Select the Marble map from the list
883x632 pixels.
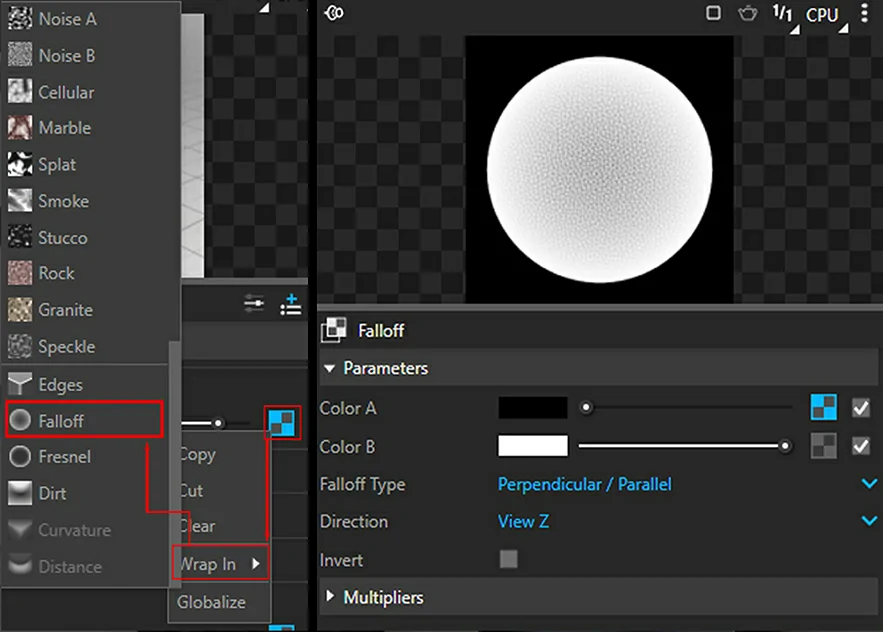pos(65,128)
